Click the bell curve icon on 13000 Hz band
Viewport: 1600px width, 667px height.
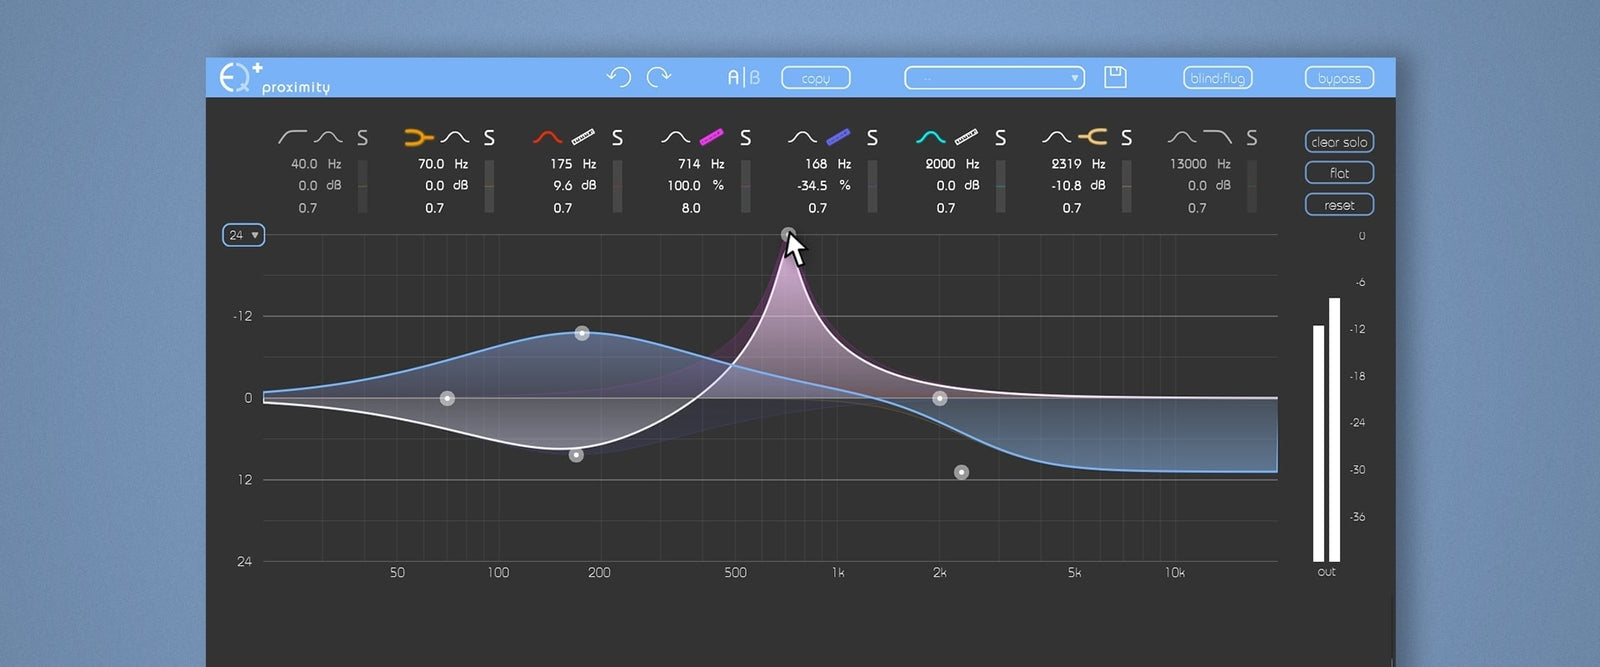tap(1182, 137)
